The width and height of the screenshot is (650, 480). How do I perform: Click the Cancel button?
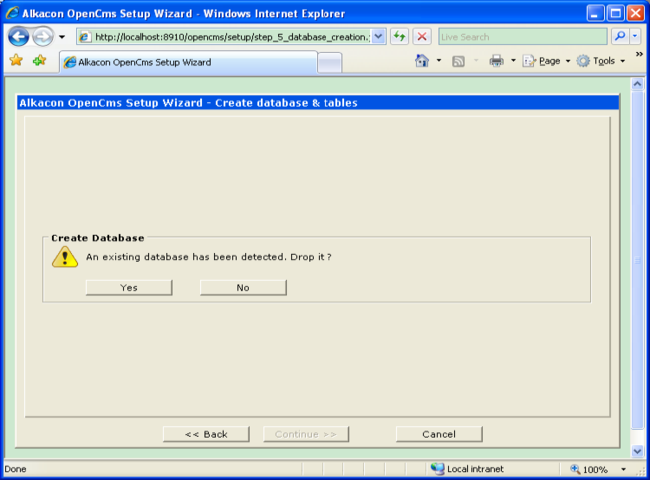pos(439,434)
